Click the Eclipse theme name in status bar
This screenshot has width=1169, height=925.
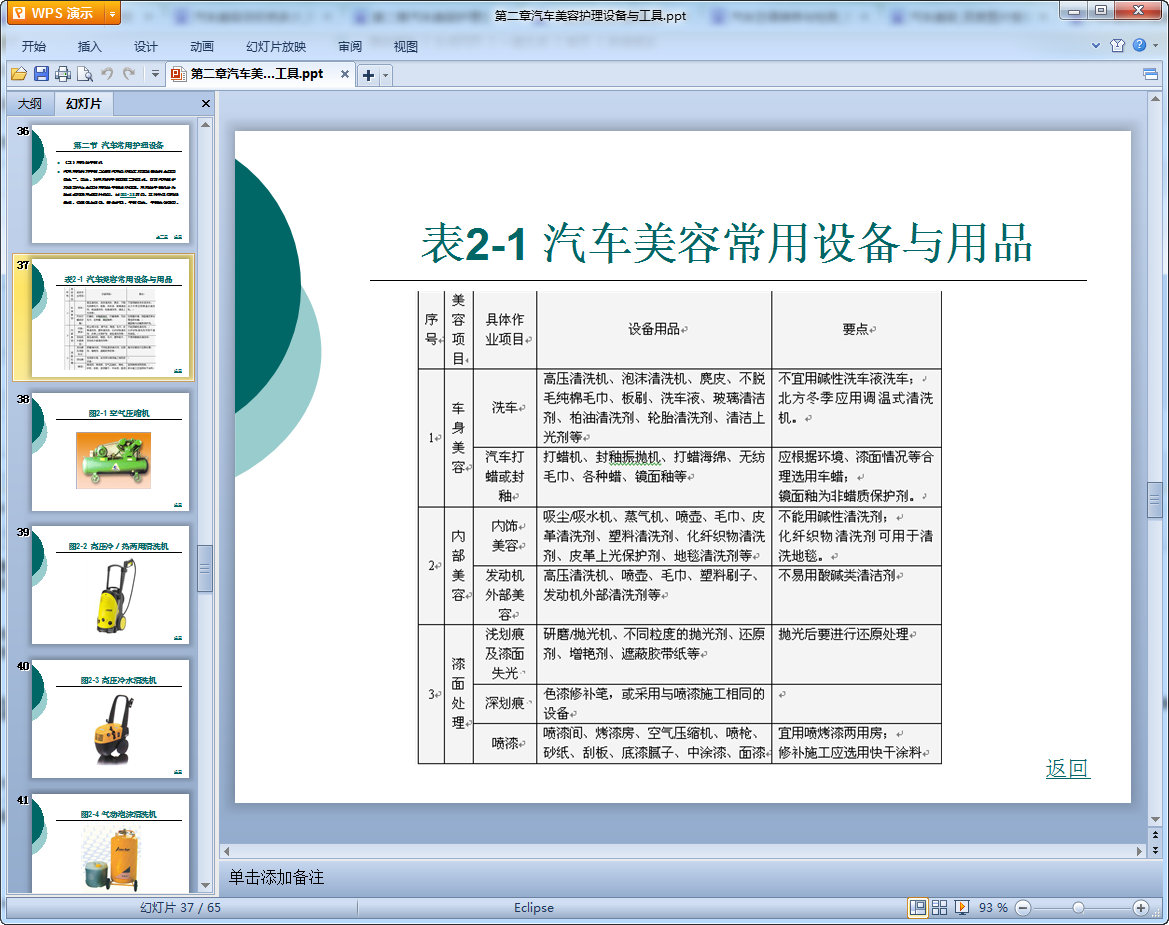coord(534,907)
